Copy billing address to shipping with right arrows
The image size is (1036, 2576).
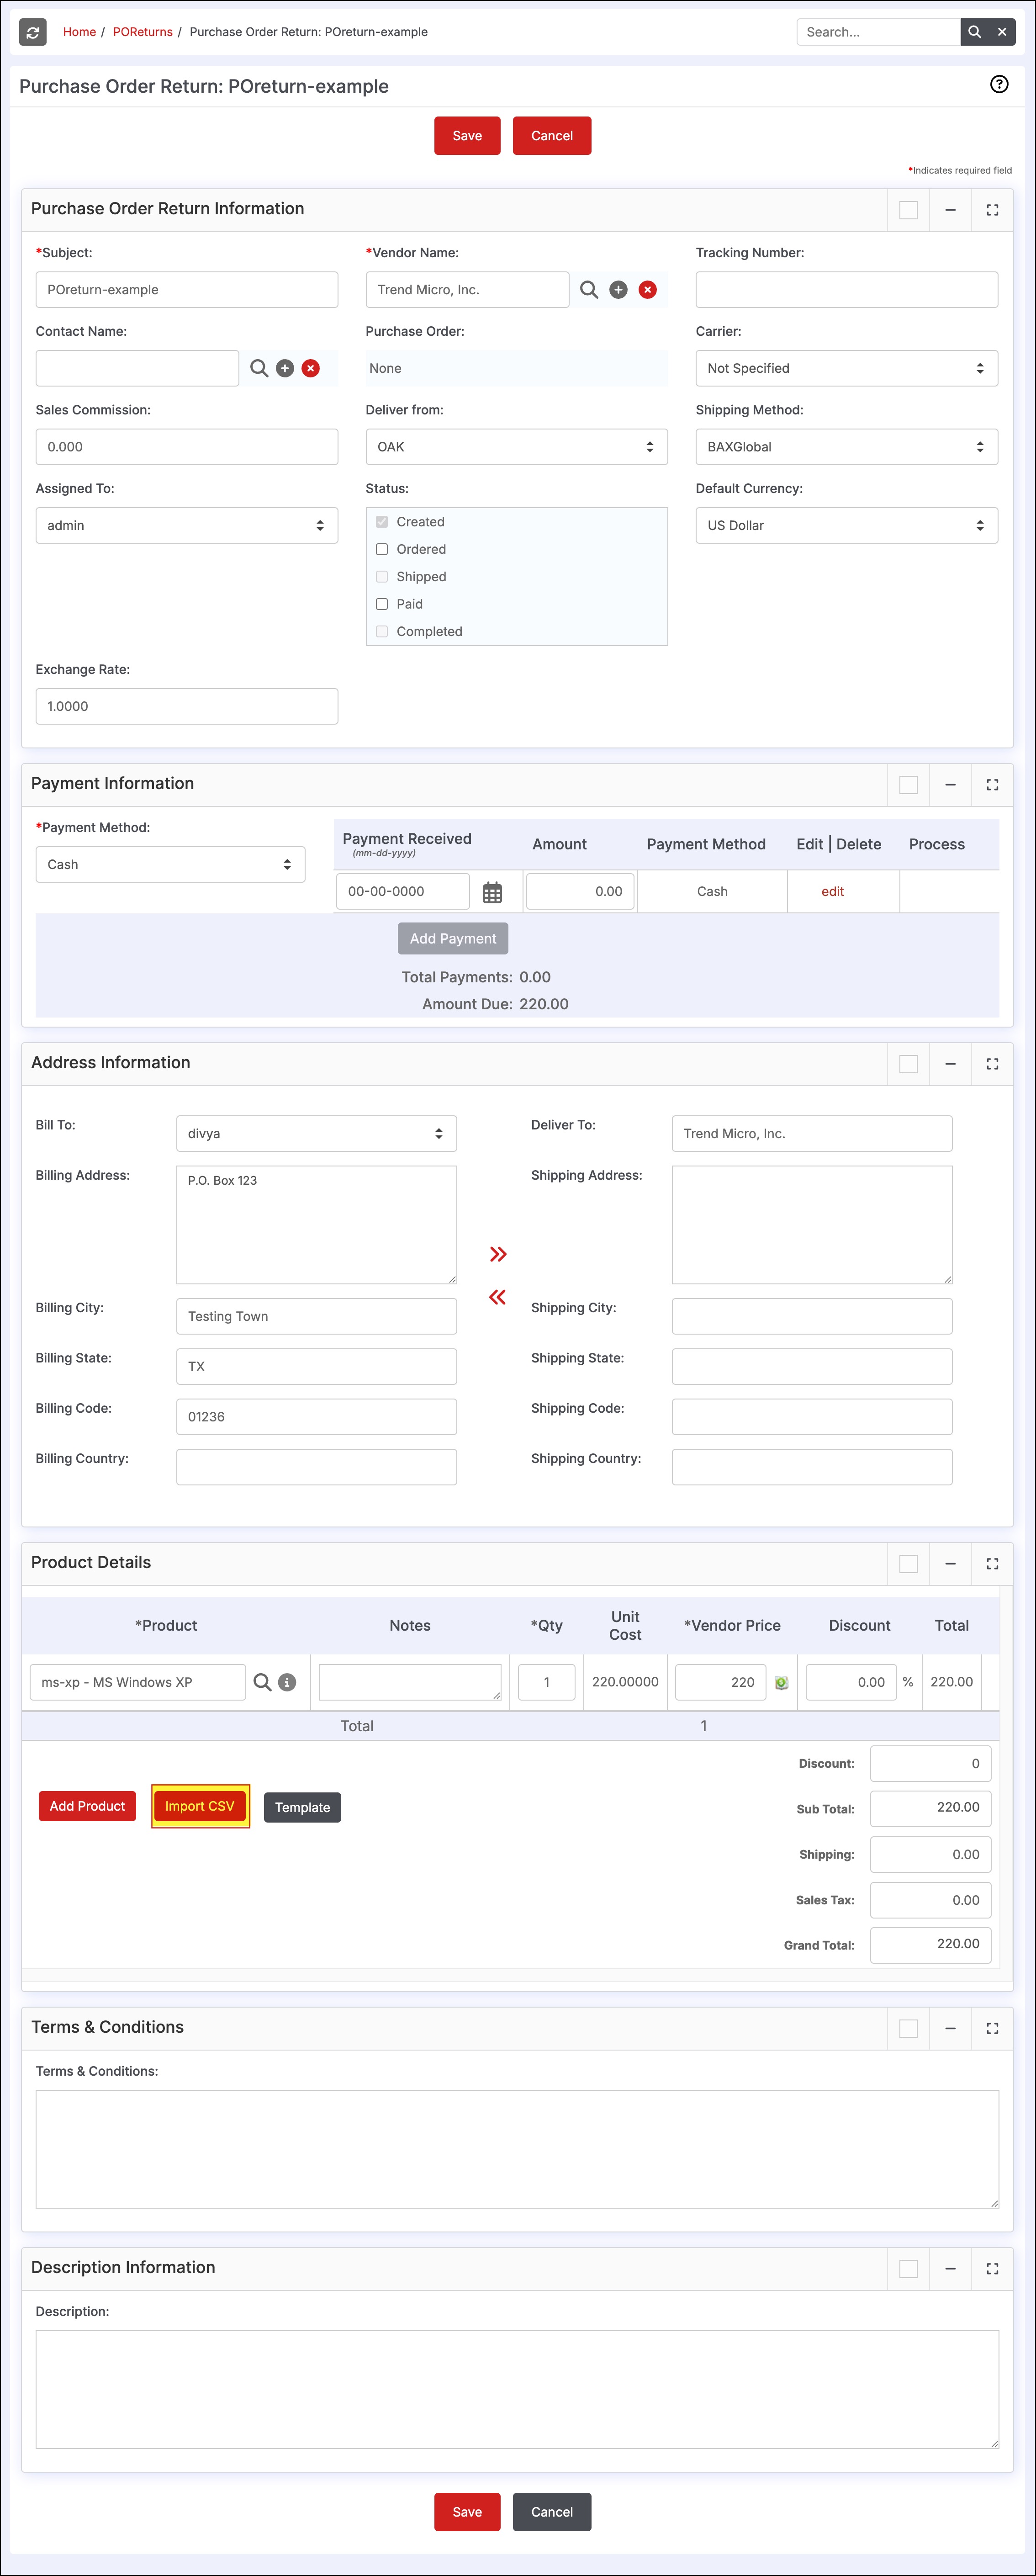click(x=498, y=1254)
